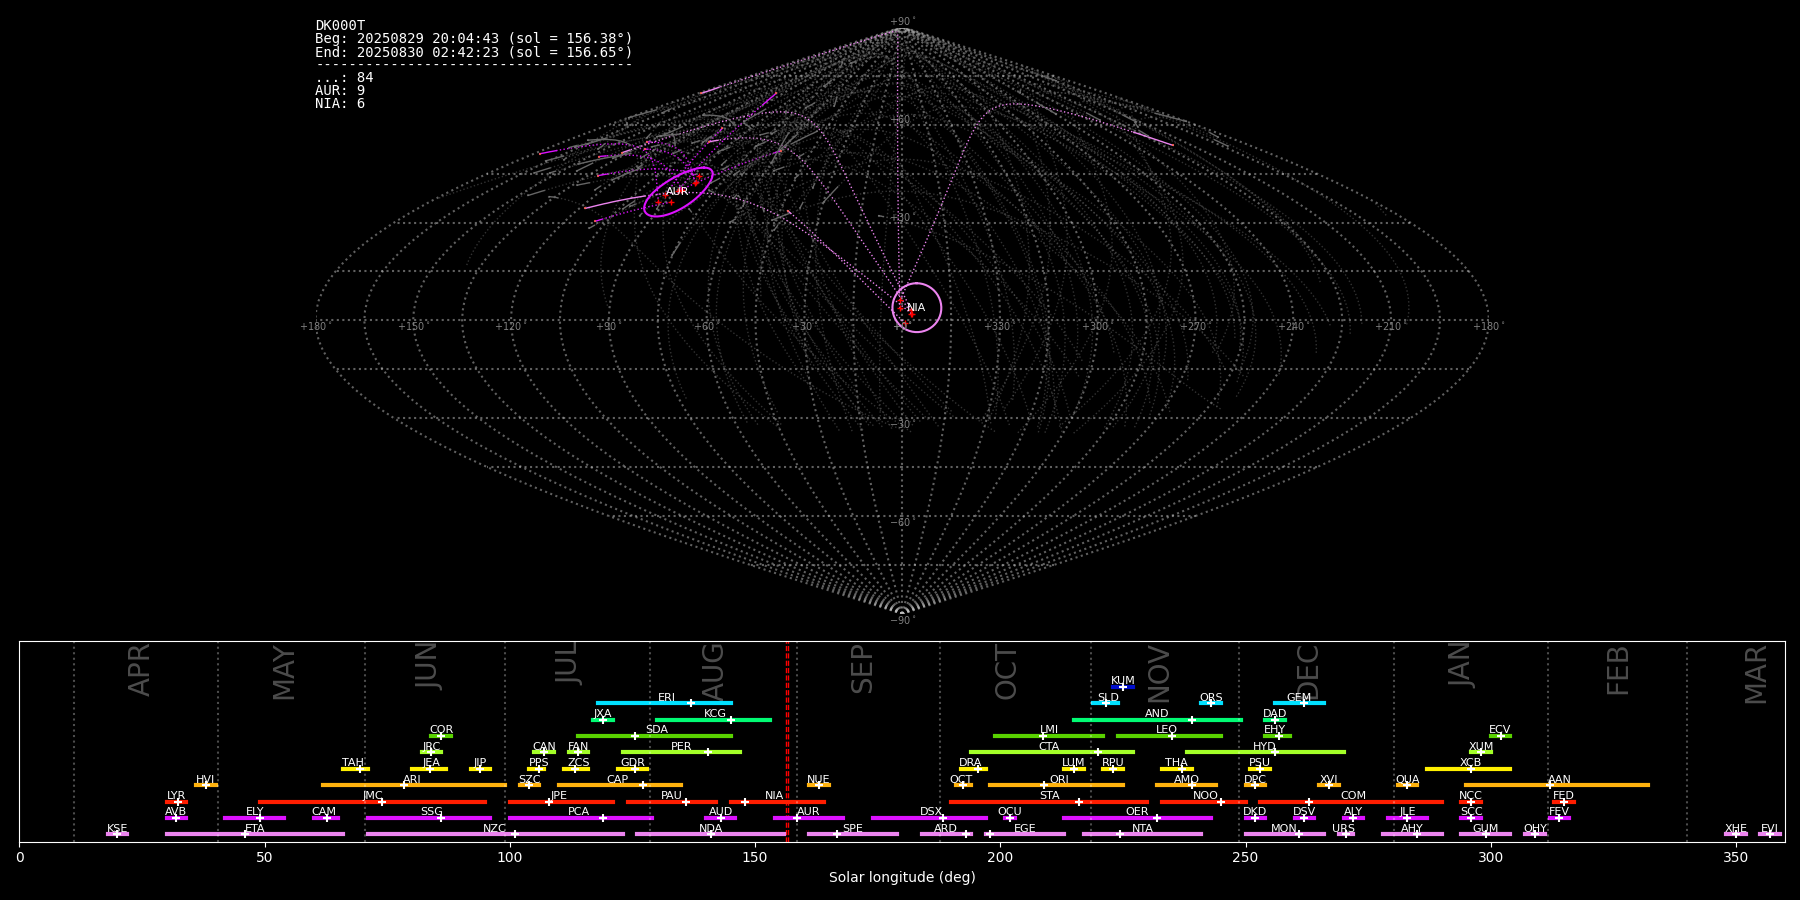Click the 'NIA: 6' count line
Screen dimensions: 1800x900
pyautogui.click(x=340, y=104)
